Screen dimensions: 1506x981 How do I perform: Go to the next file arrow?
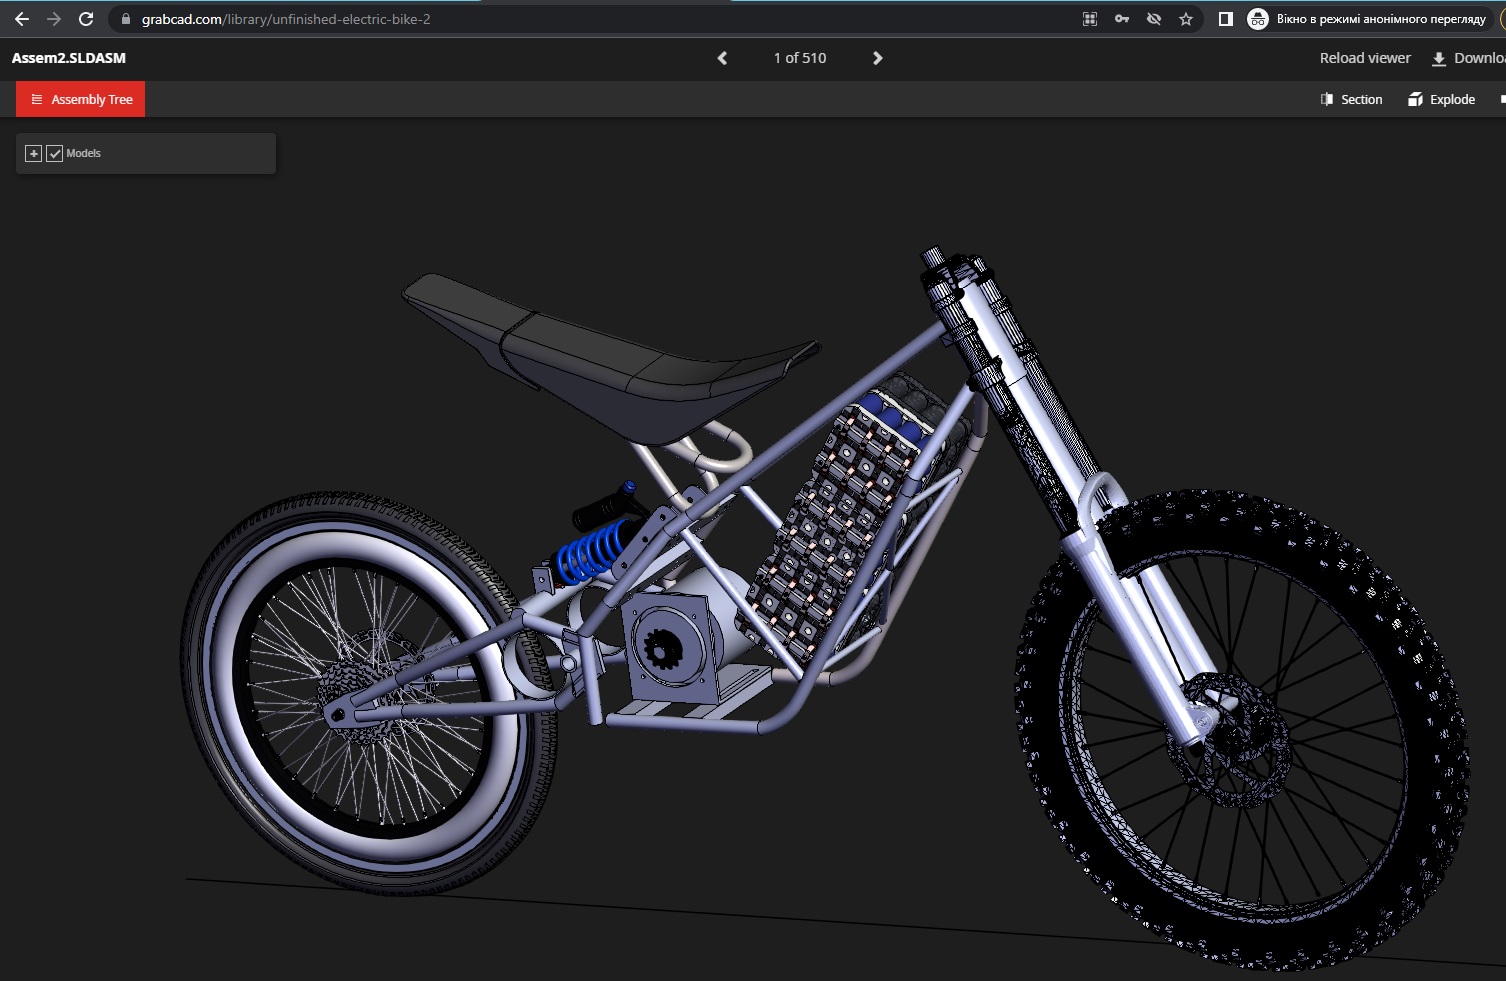click(877, 58)
